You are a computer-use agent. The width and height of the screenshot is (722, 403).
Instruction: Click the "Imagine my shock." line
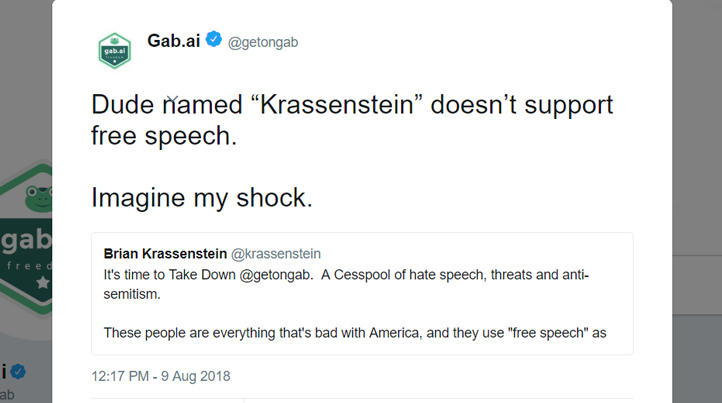202,198
